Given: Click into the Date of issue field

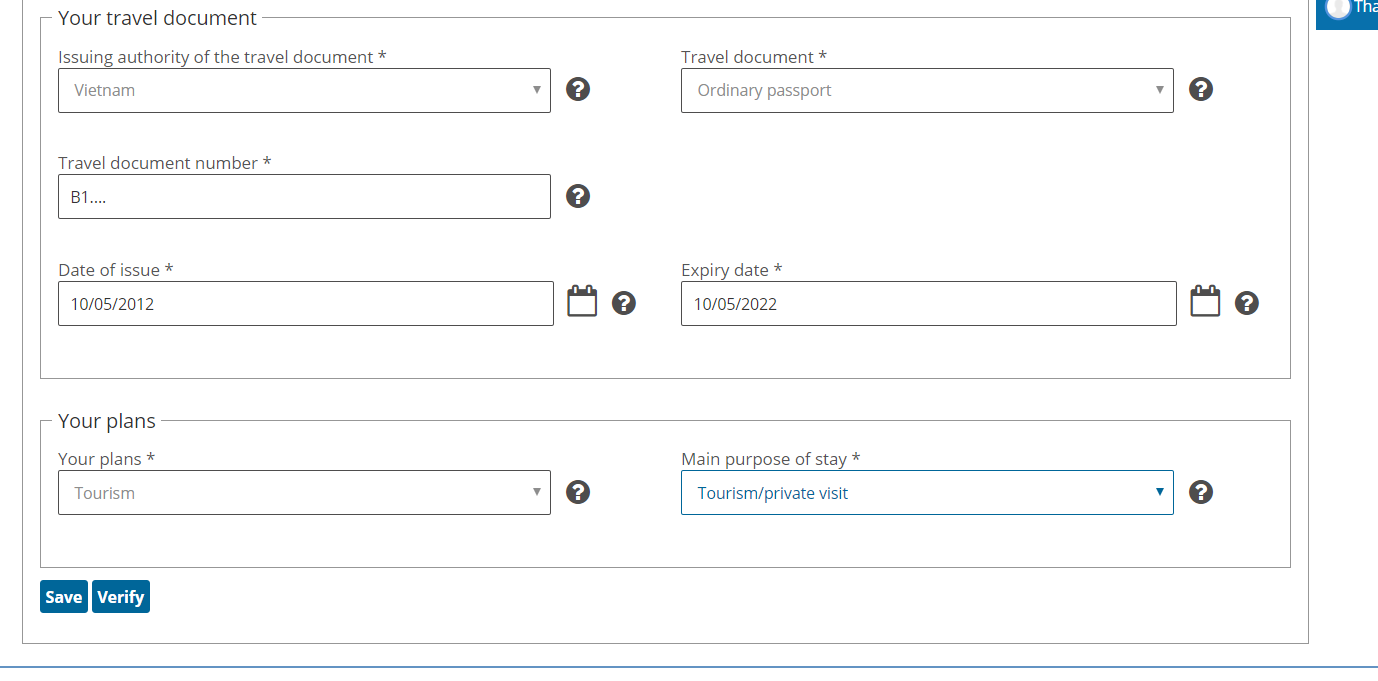Looking at the screenshot, I should pyautogui.click(x=306, y=303).
